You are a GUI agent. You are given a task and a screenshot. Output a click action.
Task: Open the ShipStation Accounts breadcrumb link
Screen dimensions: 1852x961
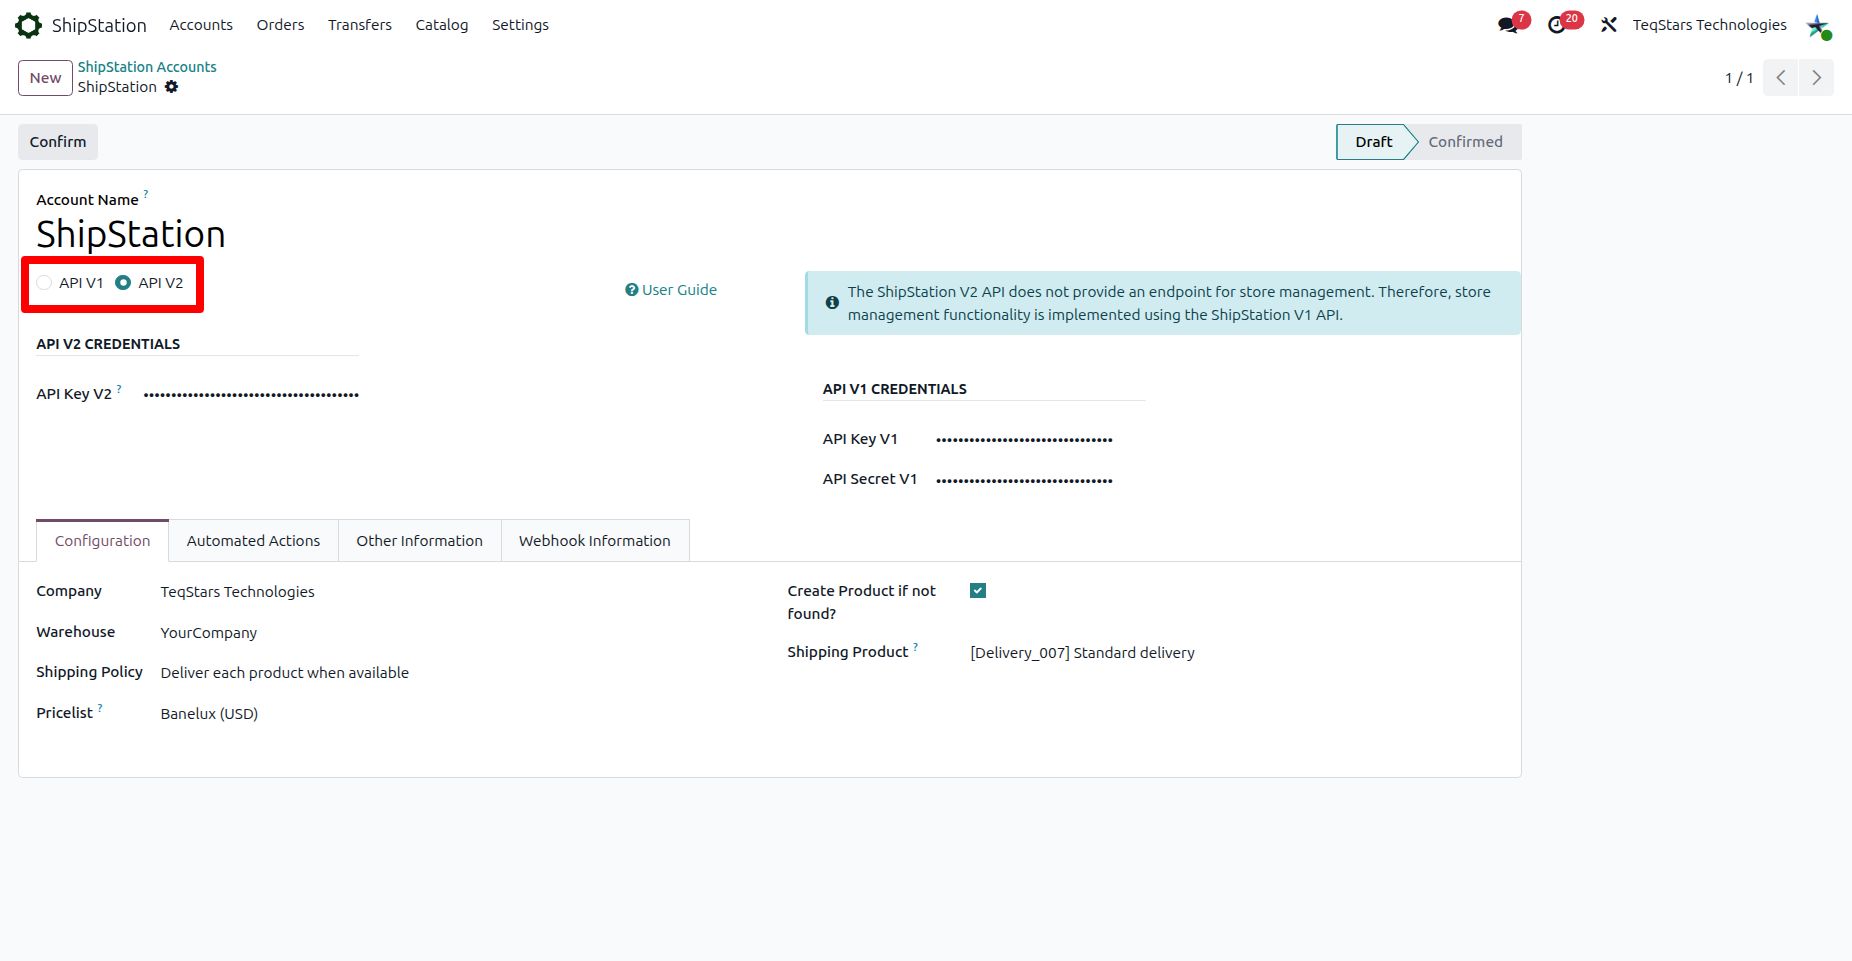147,67
